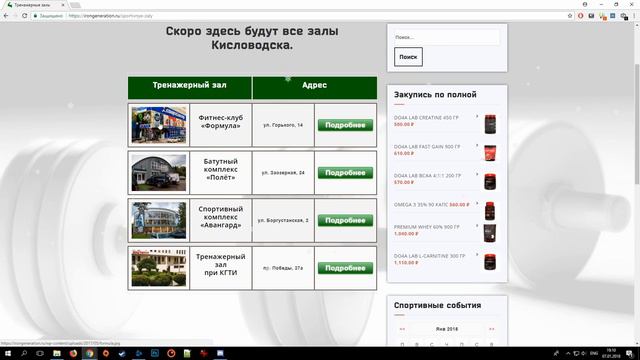Screen dimensions: 640x360
Task: Click the site search input field
Action: [x=447, y=37]
